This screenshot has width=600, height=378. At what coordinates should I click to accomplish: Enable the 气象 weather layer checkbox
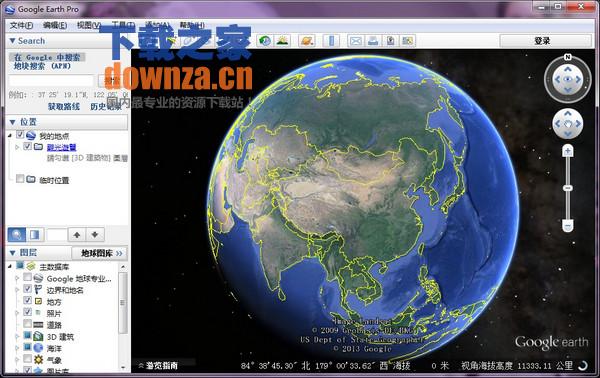point(28,358)
